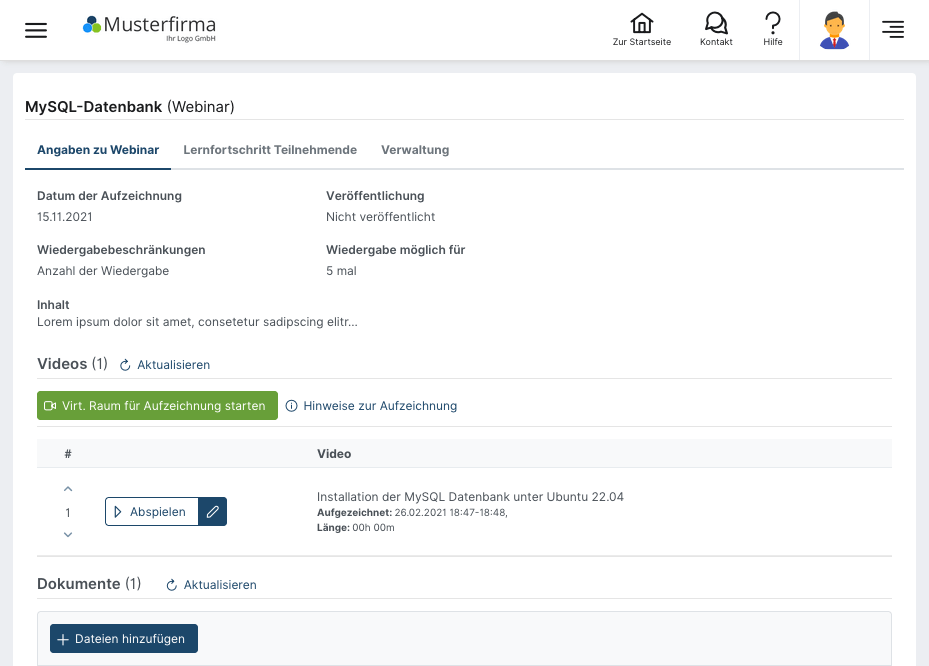The image size is (929, 666).
Task: Click the Aufgezeichnet 26.02.2021 timestamp
Action: click(x=412, y=513)
